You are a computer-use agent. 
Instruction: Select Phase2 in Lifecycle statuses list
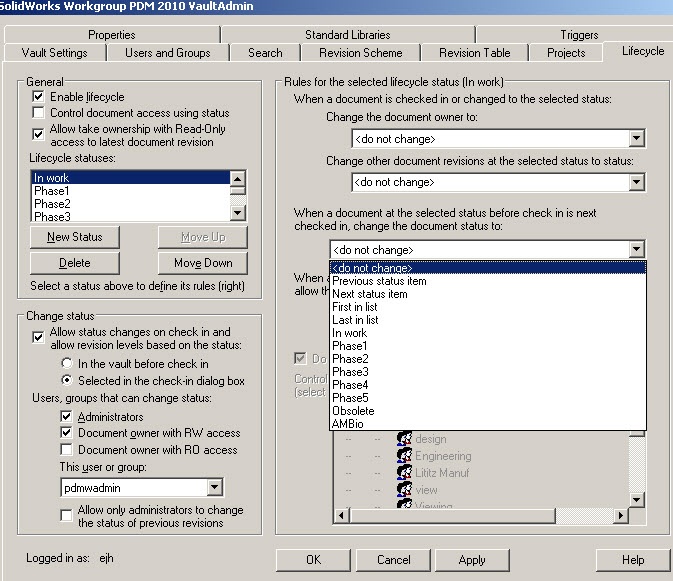coord(131,203)
